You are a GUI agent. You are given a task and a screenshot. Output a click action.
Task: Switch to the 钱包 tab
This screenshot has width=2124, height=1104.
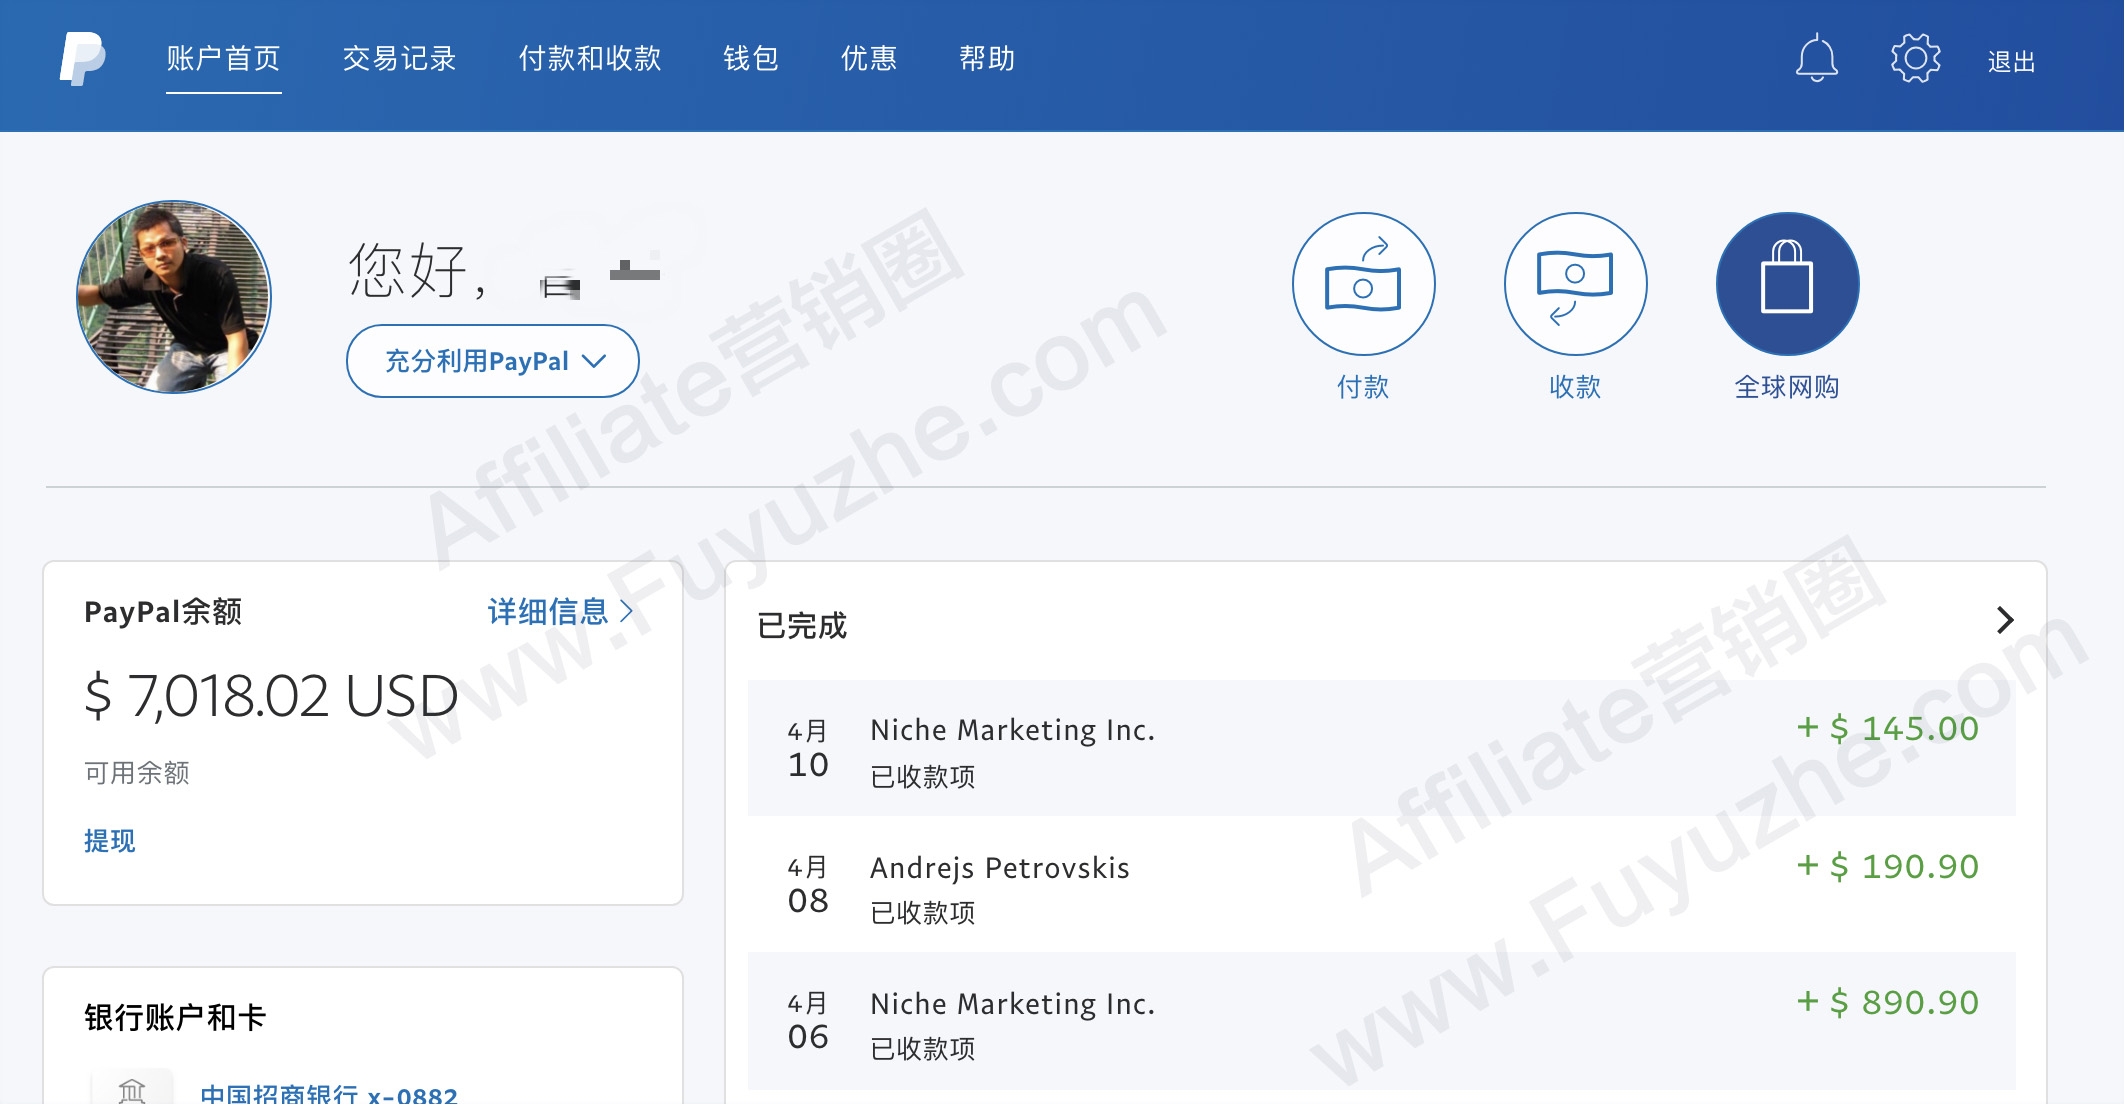(751, 58)
